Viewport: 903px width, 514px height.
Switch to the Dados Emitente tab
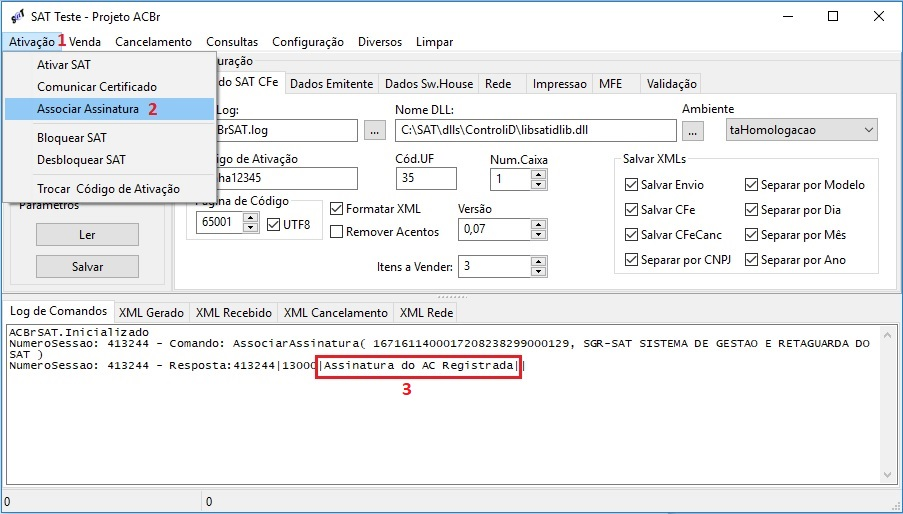[x=332, y=84]
